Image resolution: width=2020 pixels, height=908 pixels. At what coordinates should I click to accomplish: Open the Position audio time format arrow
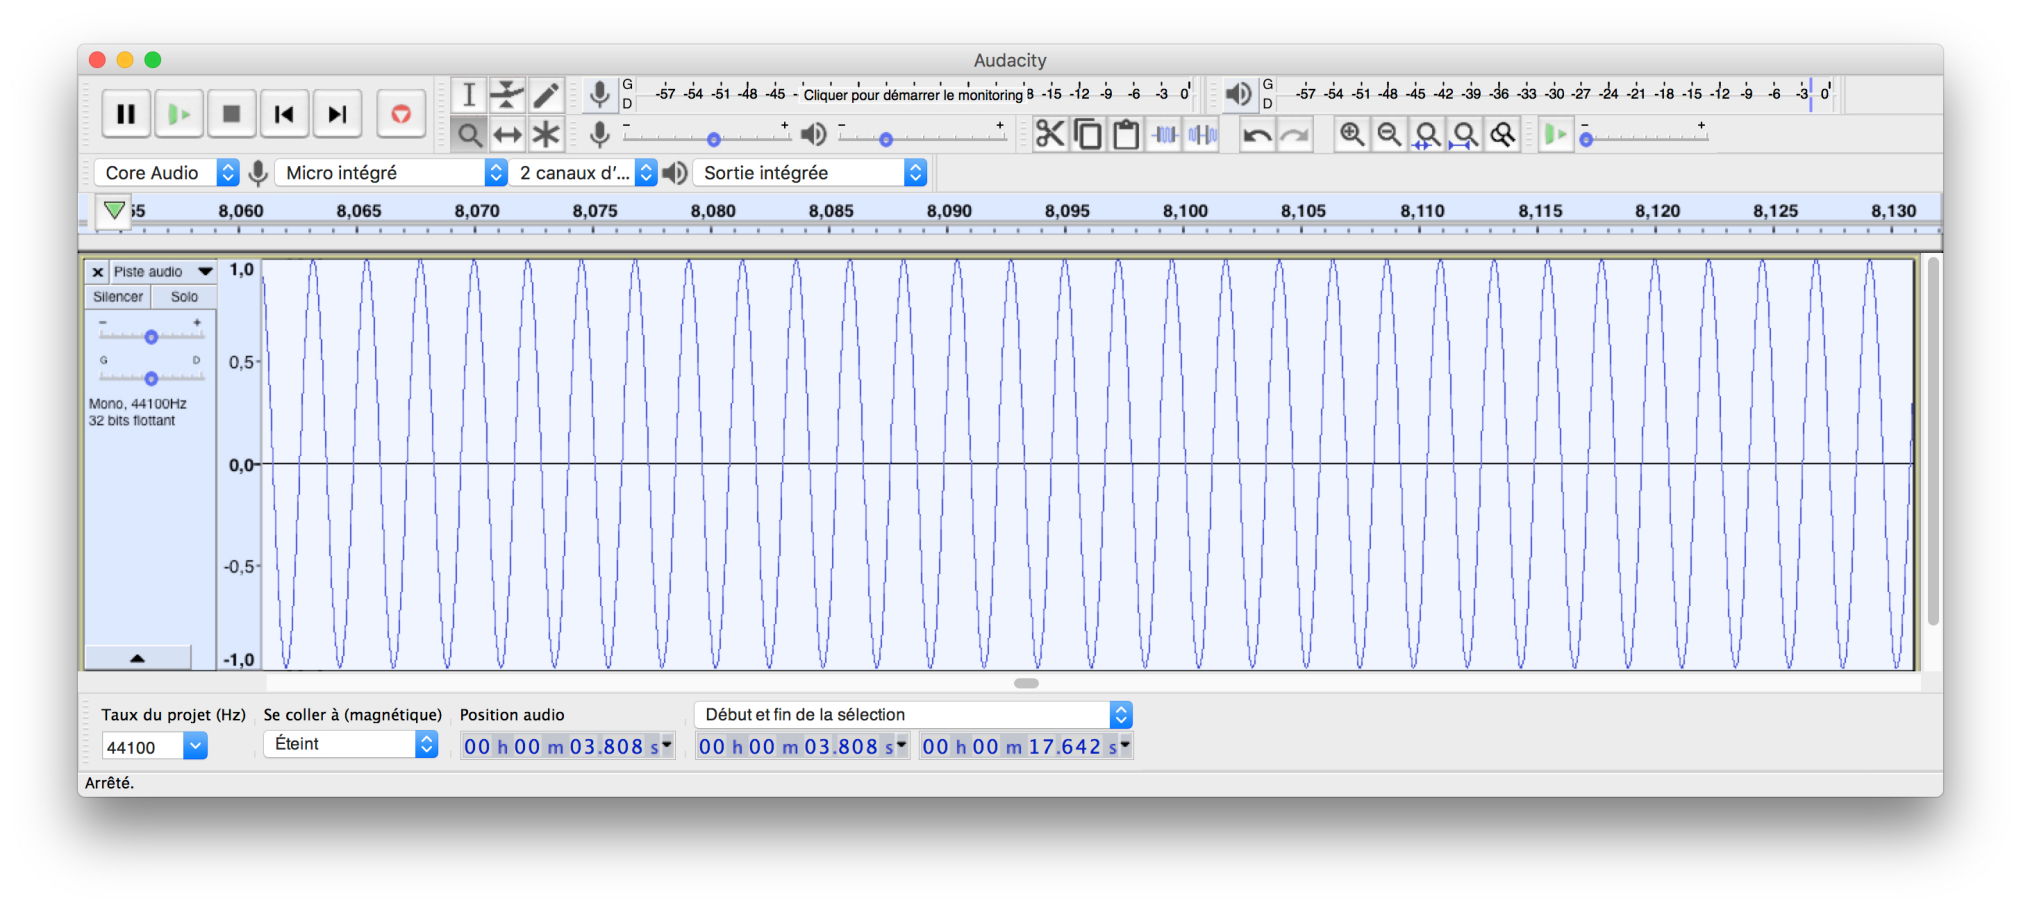tap(667, 745)
